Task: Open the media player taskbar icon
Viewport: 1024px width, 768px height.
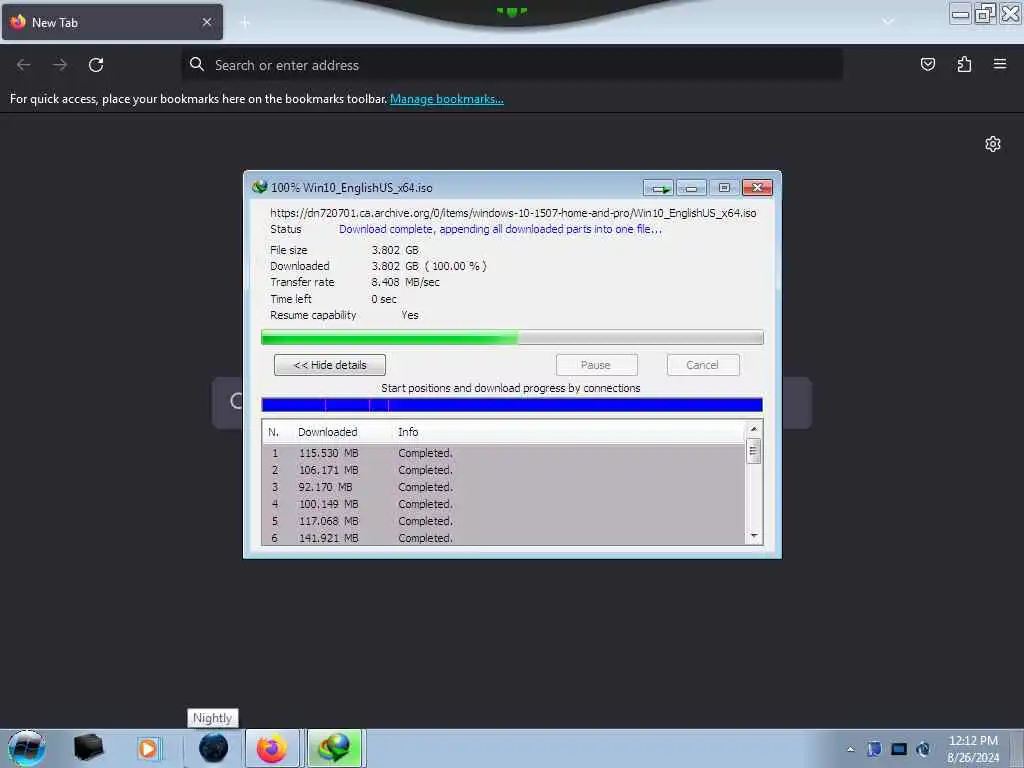Action: point(148,748)
